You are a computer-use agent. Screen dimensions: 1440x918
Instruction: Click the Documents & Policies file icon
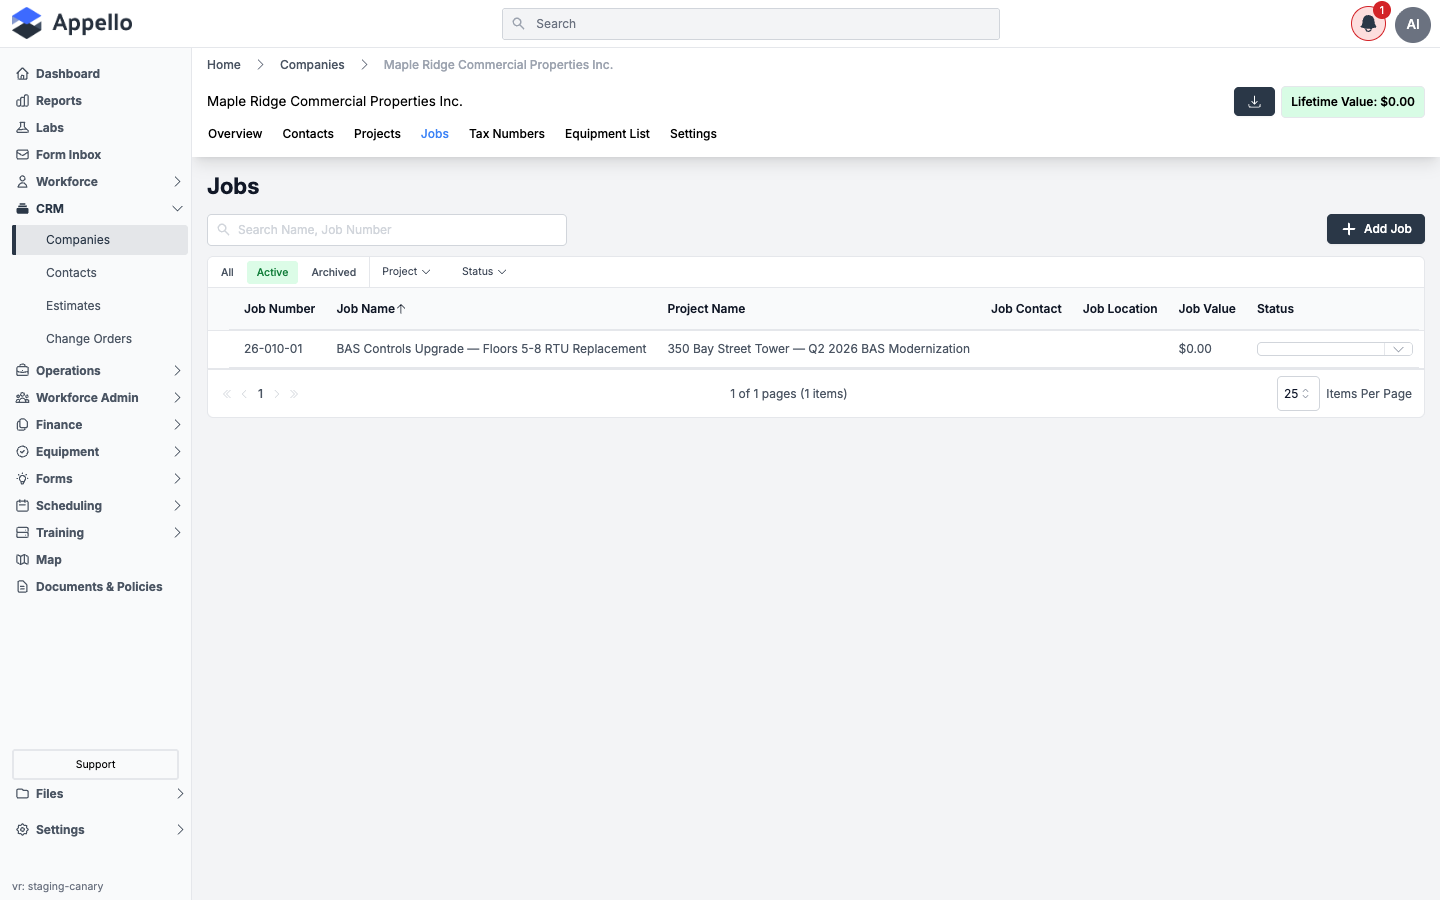pos(22,587)
